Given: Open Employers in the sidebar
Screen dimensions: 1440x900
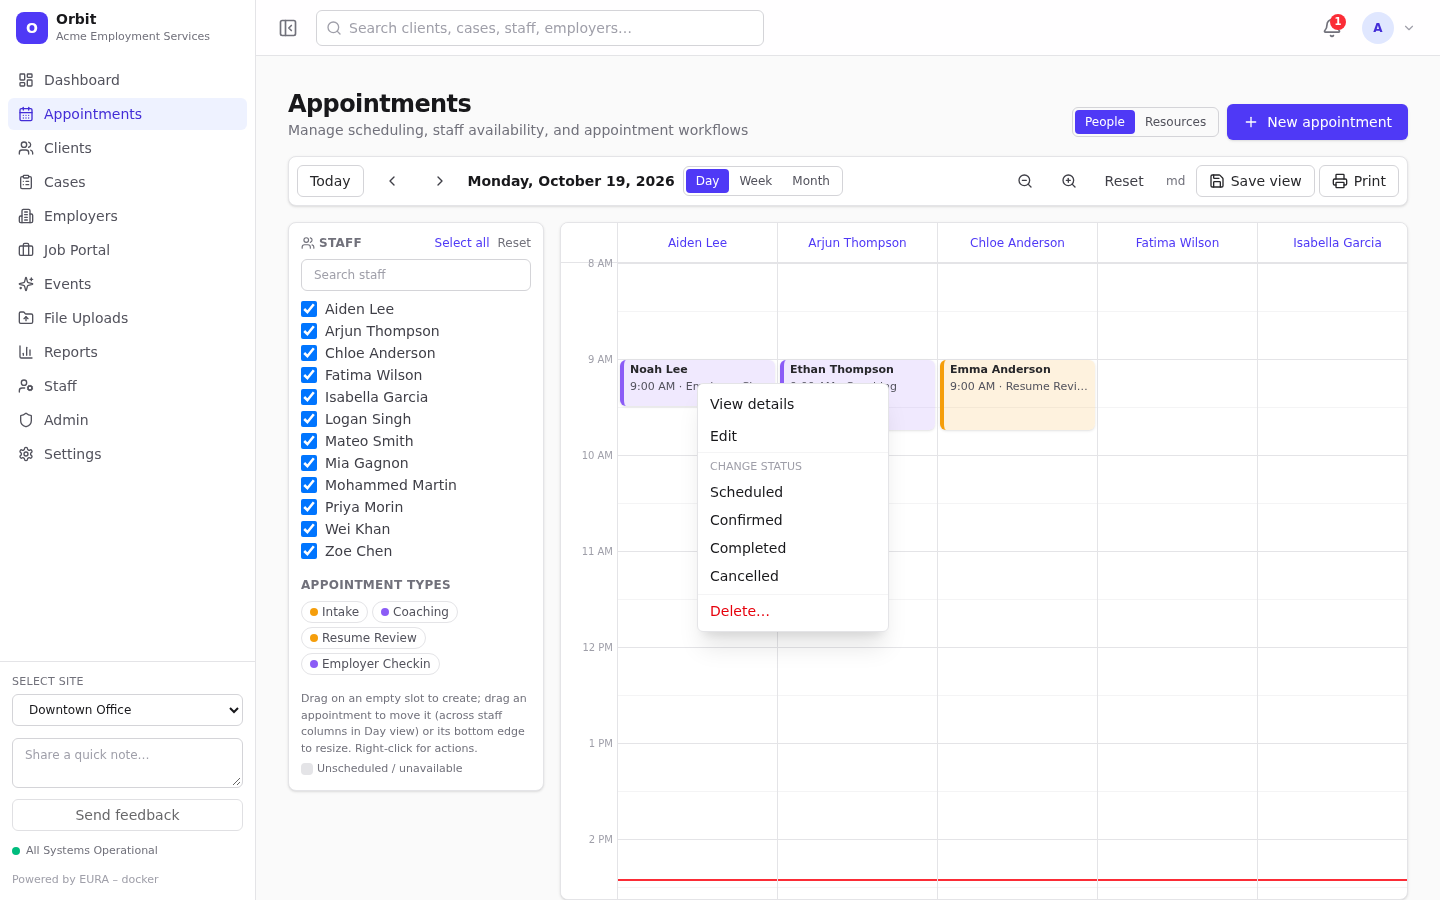Looking at the screenshot, I should 127,216.
